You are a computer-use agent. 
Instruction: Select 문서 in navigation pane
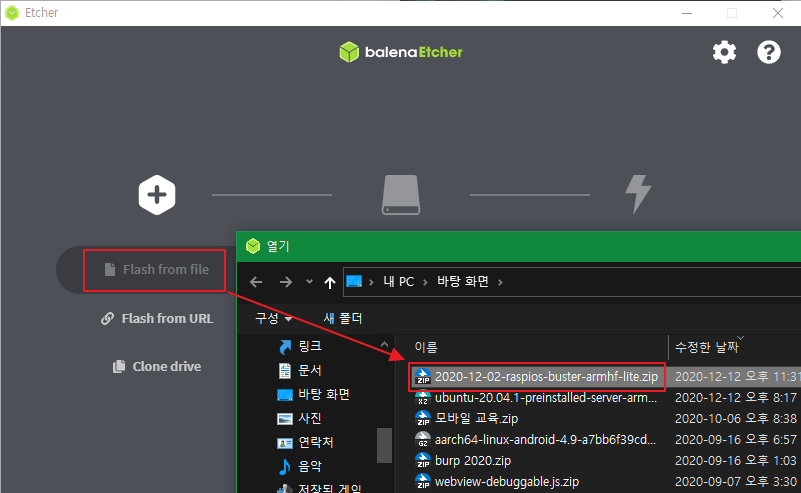point(310,370)
